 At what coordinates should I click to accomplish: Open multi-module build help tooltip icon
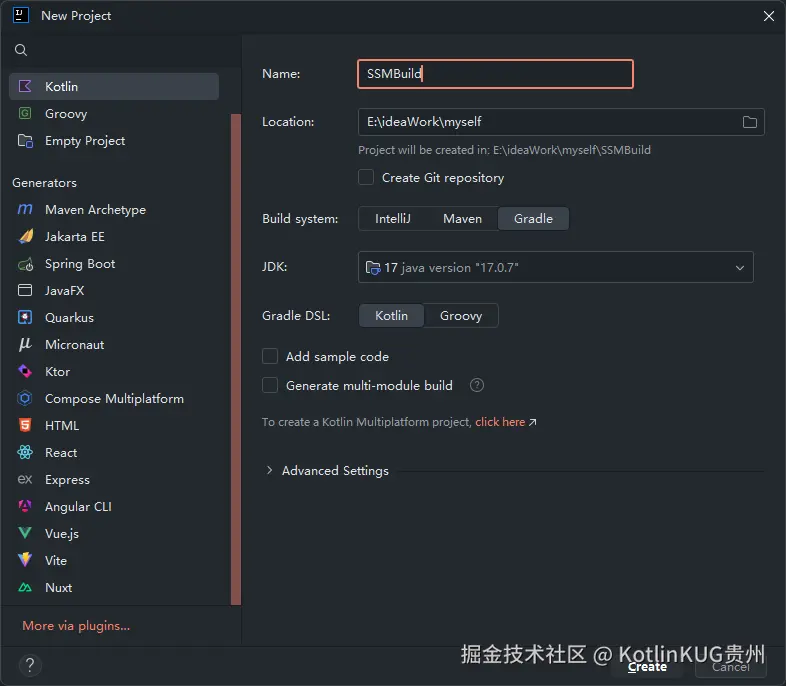pos(477,385)
